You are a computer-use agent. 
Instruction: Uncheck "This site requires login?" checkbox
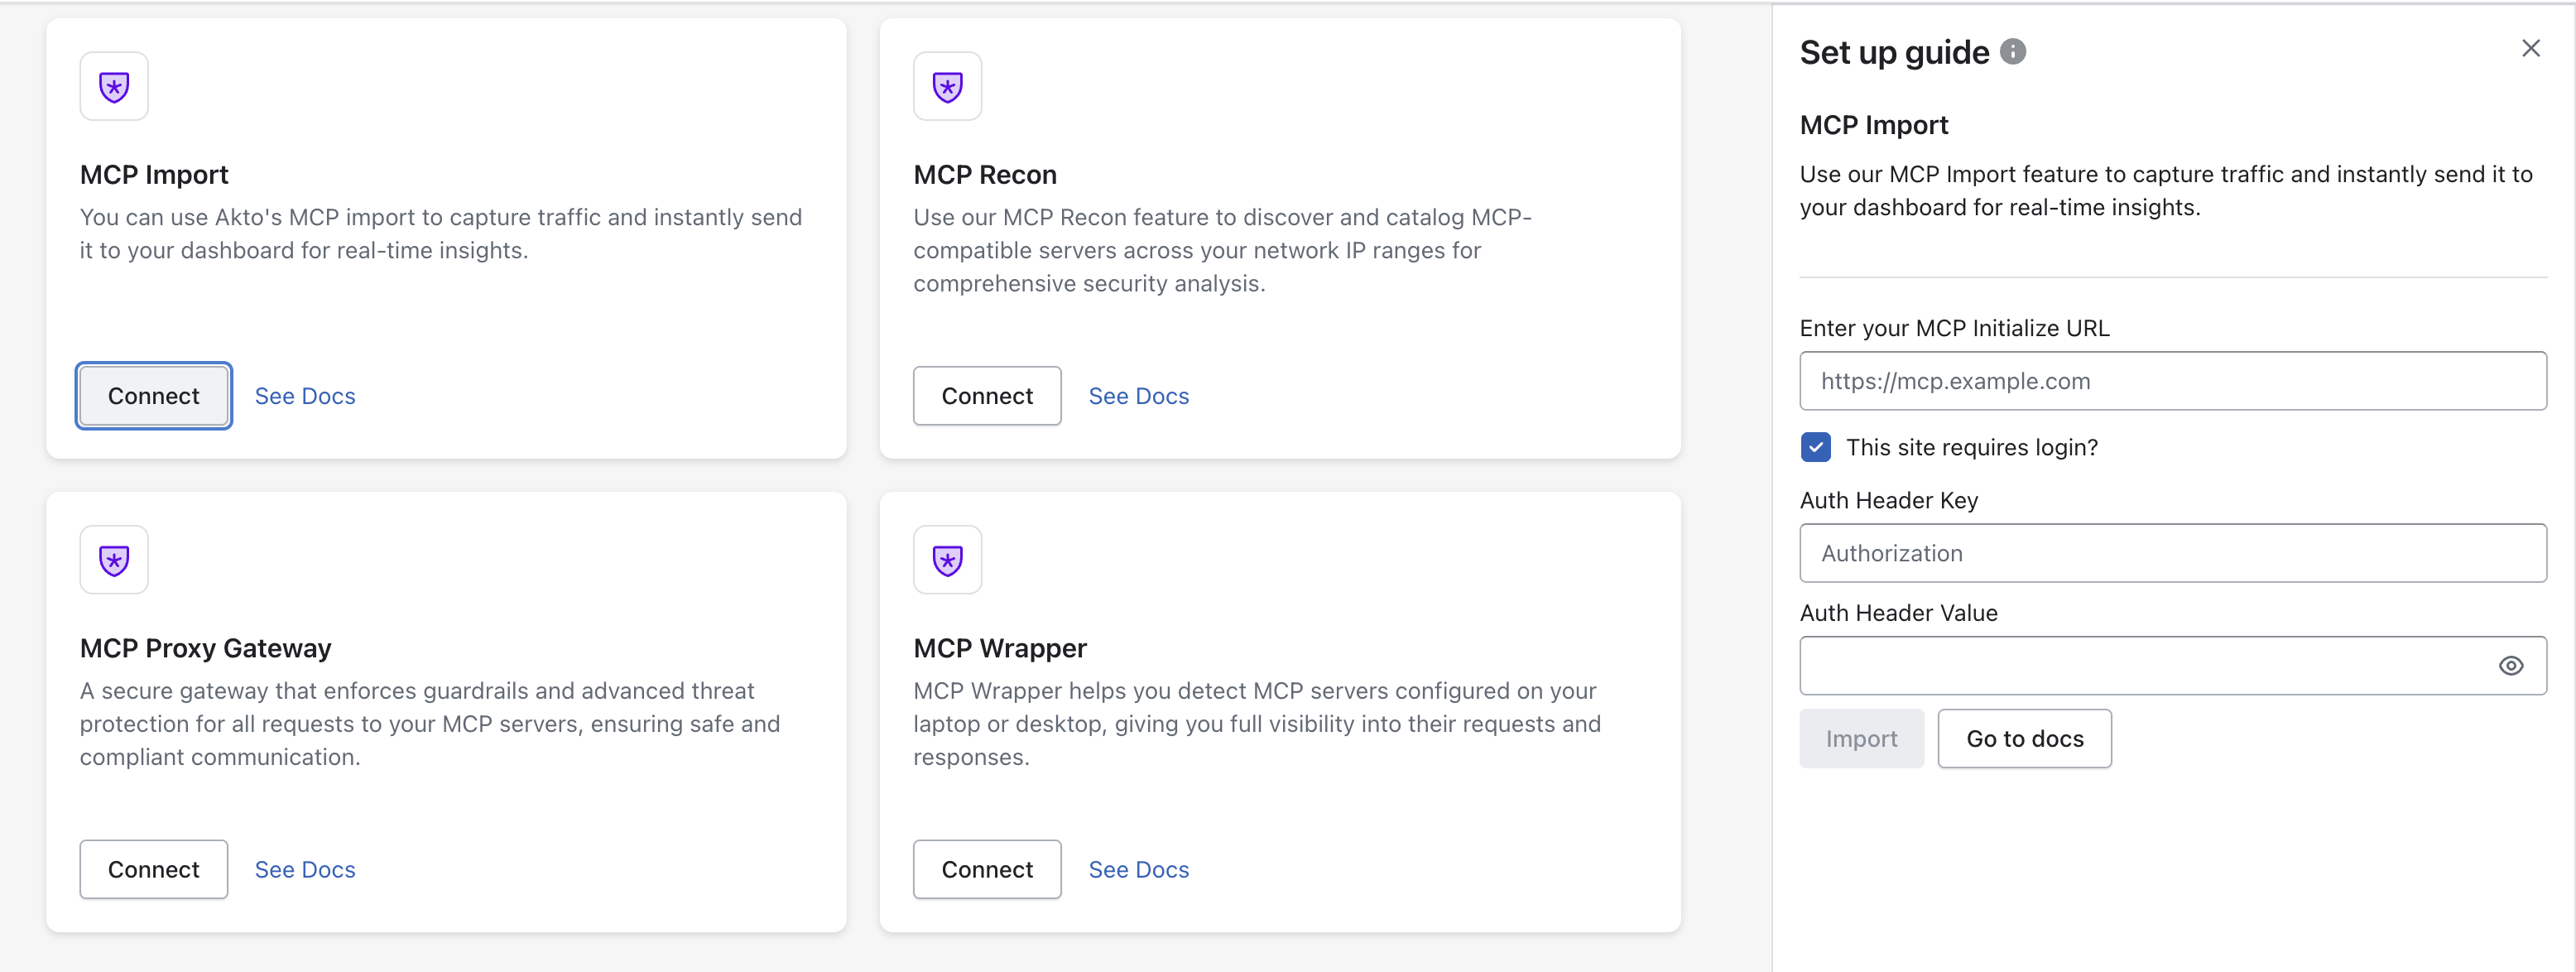(1815, 447)
